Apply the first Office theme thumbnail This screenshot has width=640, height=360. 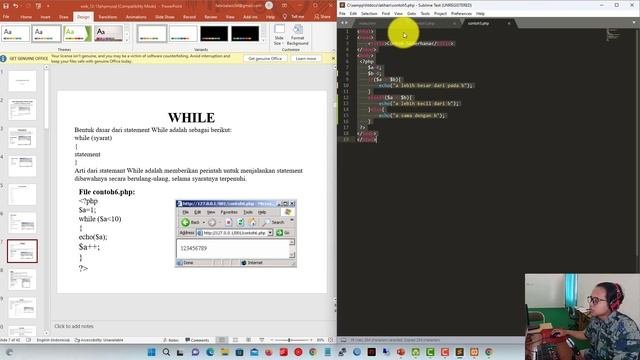pyautogui.click(x=16, y=33)
